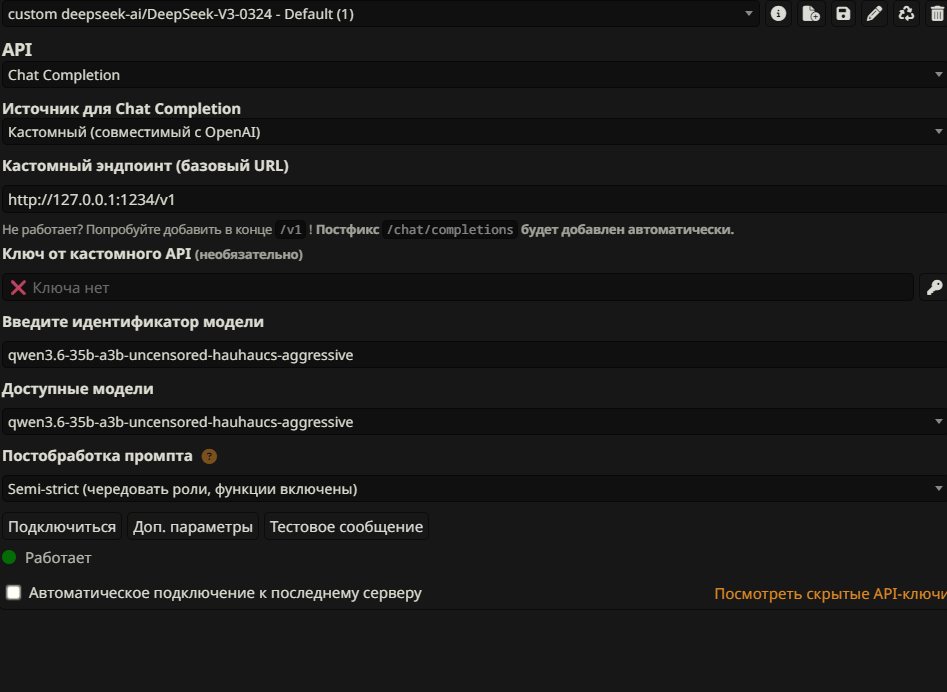Screen dimensions: 947x692
Task: Open the connection profile dropdown at top
Action: [380, 14]
